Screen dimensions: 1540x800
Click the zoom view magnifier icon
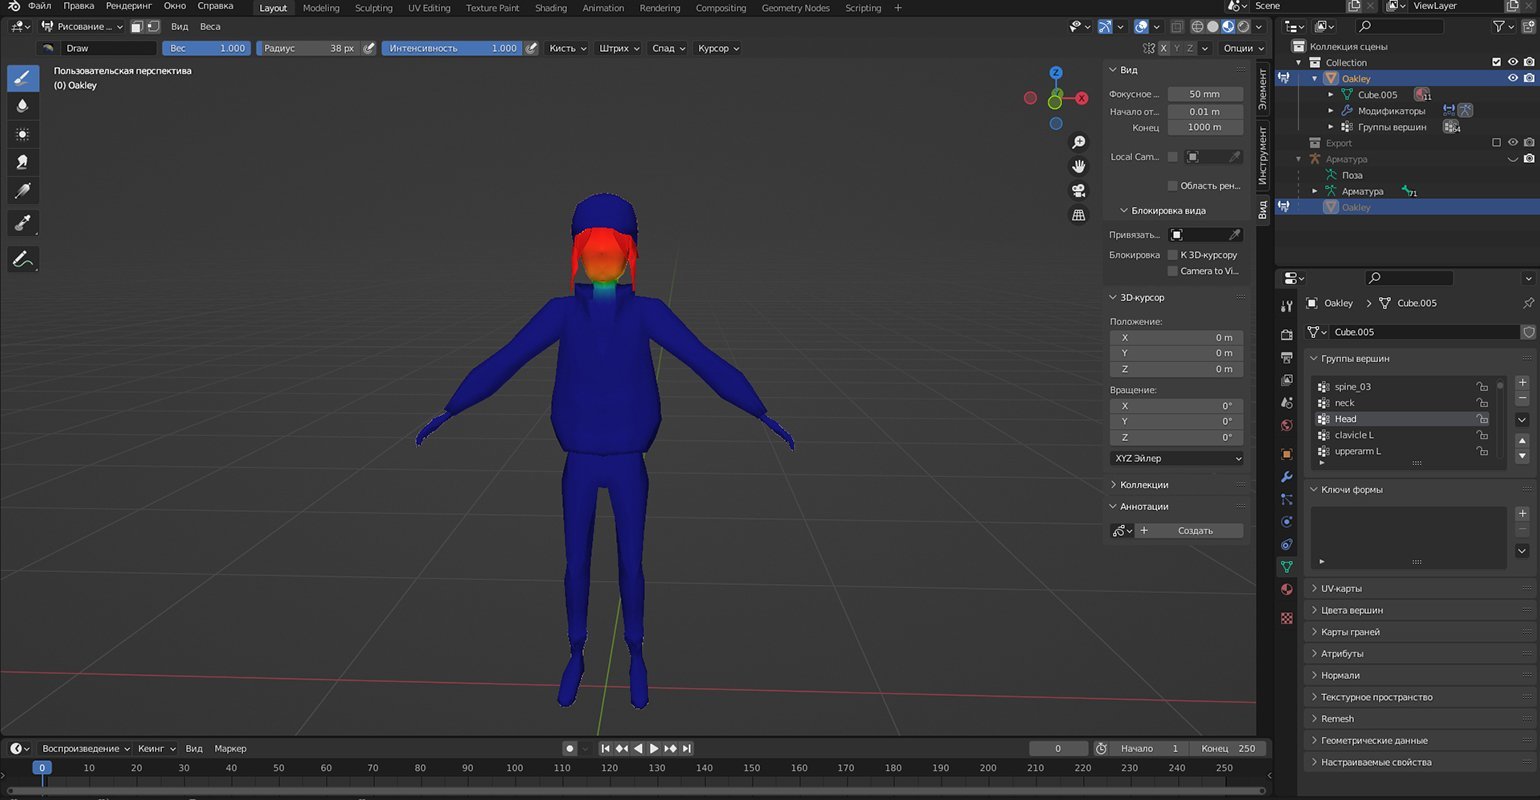click(1078, 143)
